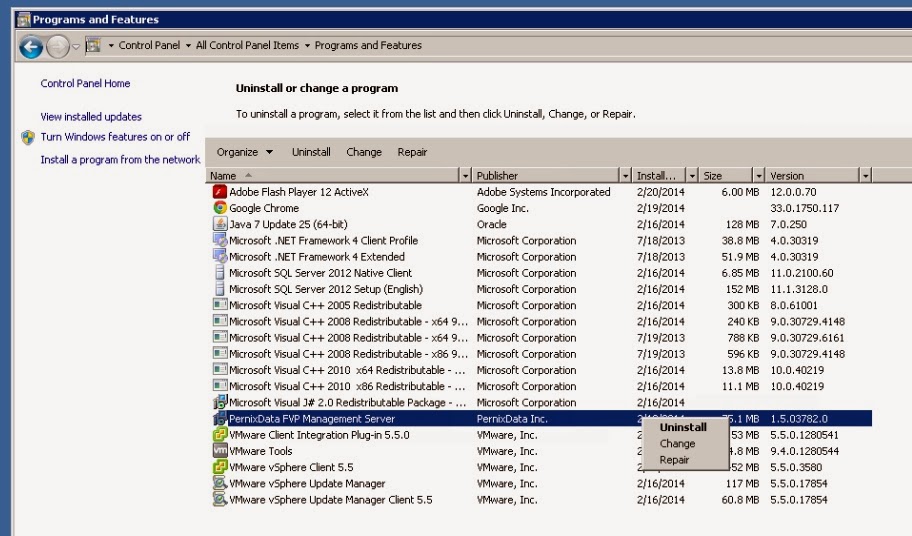
Task: Click the VMware Client Integration Plug-in icon
Action: click(219, 435)
